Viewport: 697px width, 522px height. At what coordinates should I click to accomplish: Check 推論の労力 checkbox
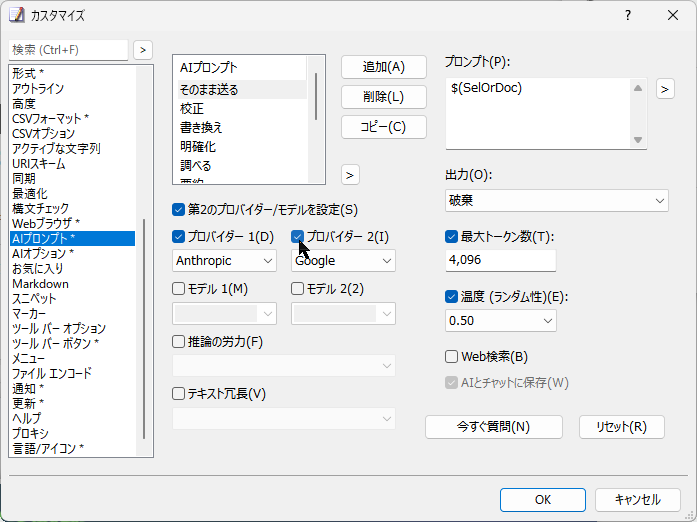[178, 341]
